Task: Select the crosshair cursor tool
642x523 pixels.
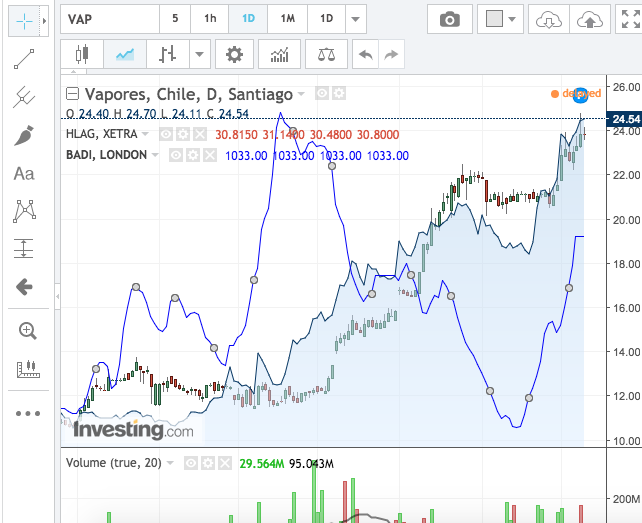Action: pos(24,21)
